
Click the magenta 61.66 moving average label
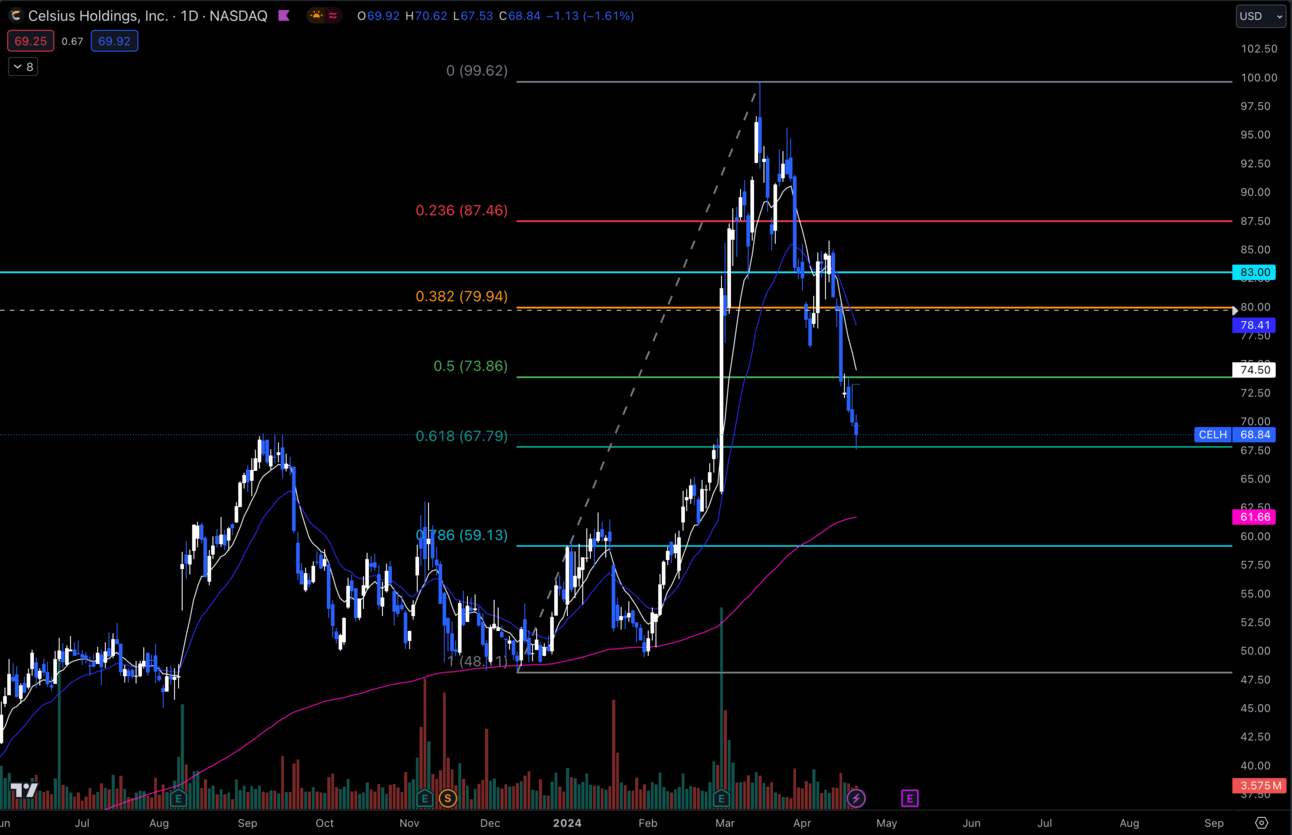click(x=1255, y=517)
